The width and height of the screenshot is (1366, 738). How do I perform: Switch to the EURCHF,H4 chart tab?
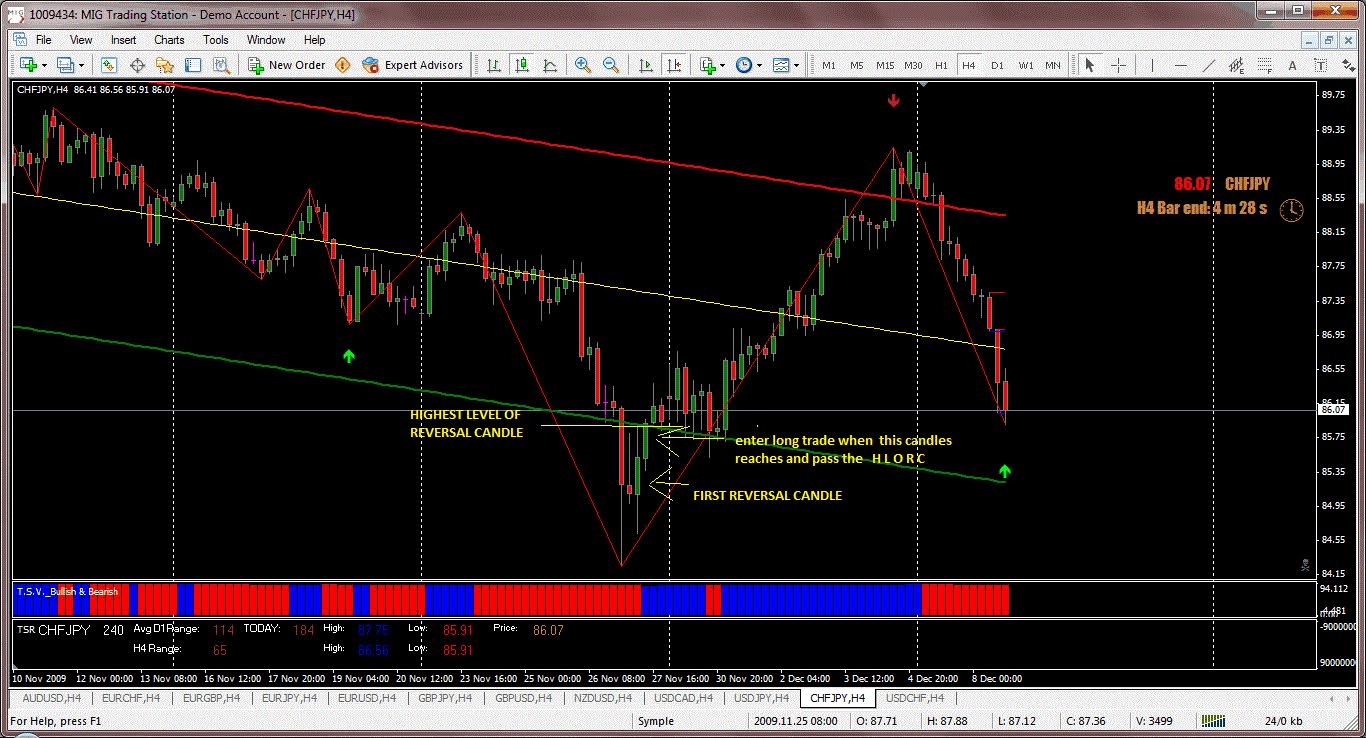click(130, 697)
